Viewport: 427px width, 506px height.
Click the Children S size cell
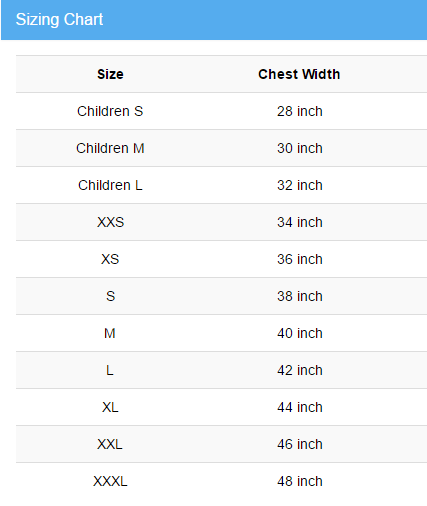pyautogui.click(x=110, y=111)
